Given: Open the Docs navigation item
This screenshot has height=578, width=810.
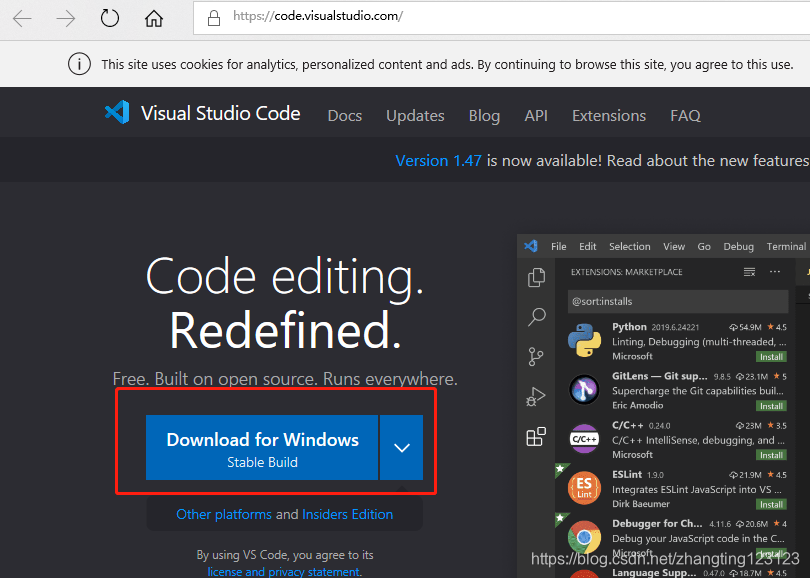Looking at the screenshot, I should click(x=344, y=115).
